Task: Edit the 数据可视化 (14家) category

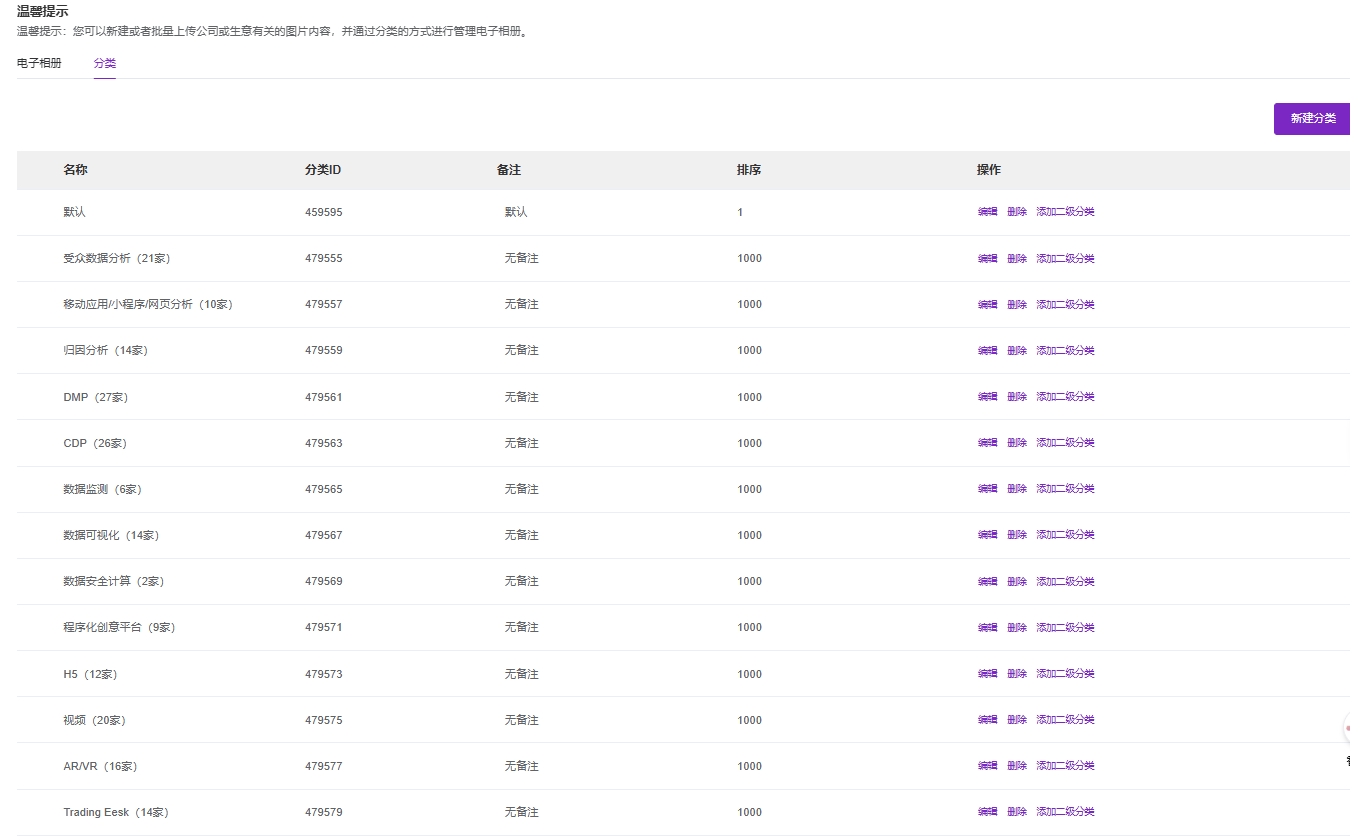Action: coord(987,535)
